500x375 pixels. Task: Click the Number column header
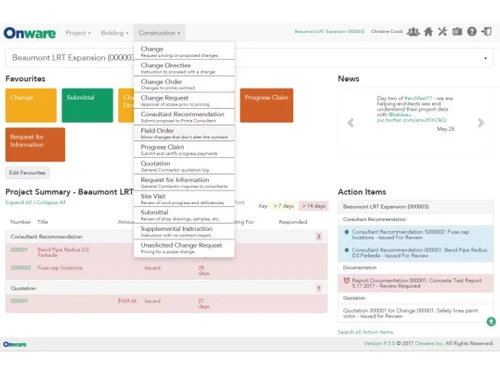[20, 222]
